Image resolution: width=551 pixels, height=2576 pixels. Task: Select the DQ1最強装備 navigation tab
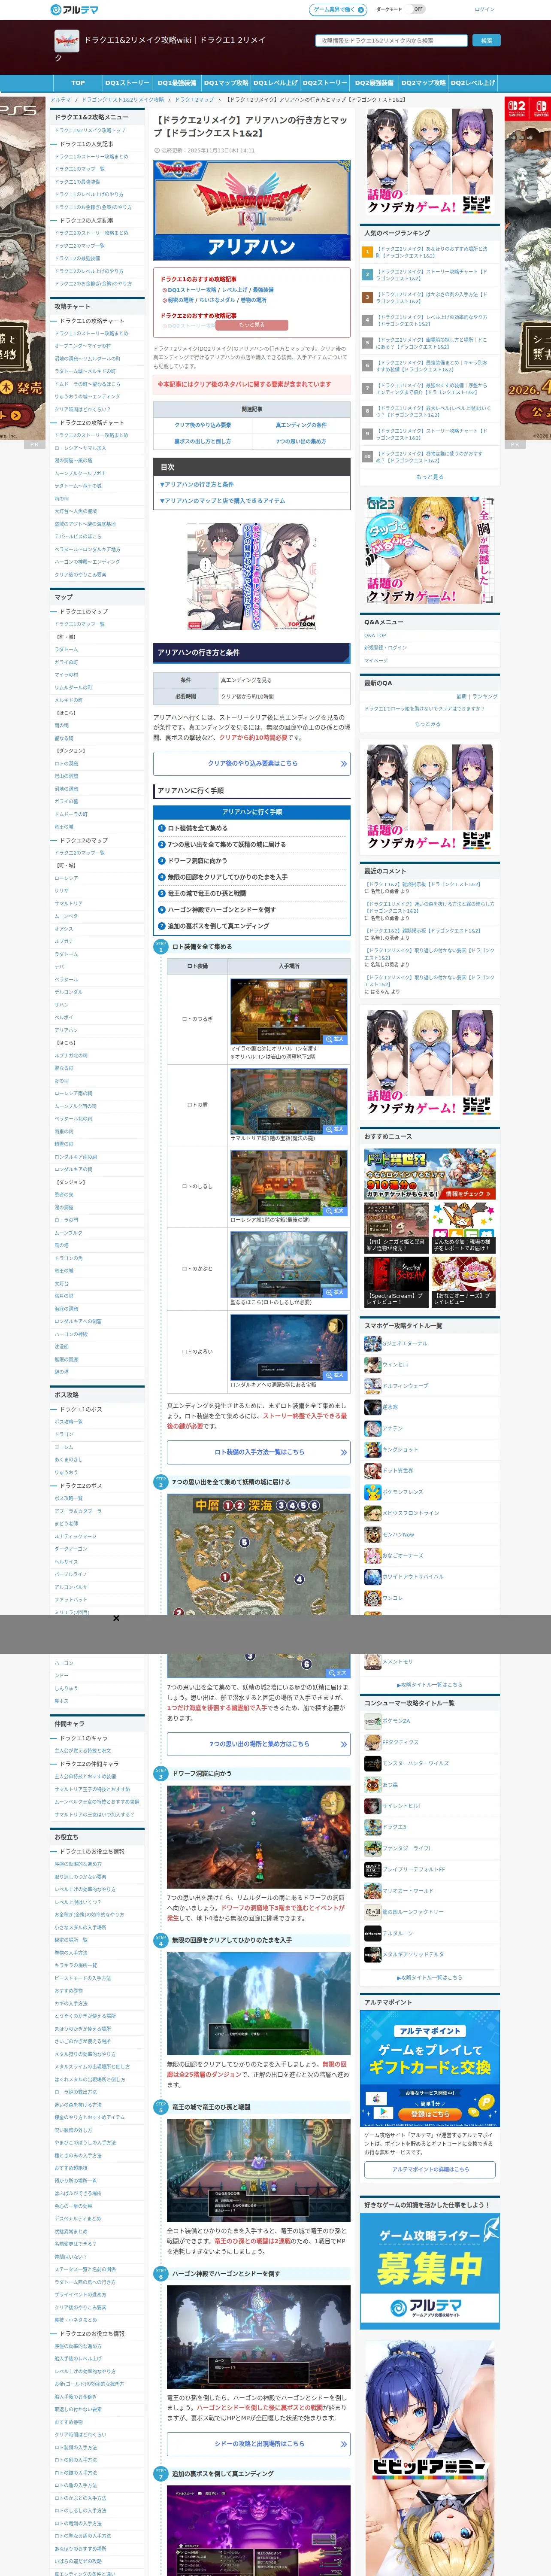click(x=177, y=83)
